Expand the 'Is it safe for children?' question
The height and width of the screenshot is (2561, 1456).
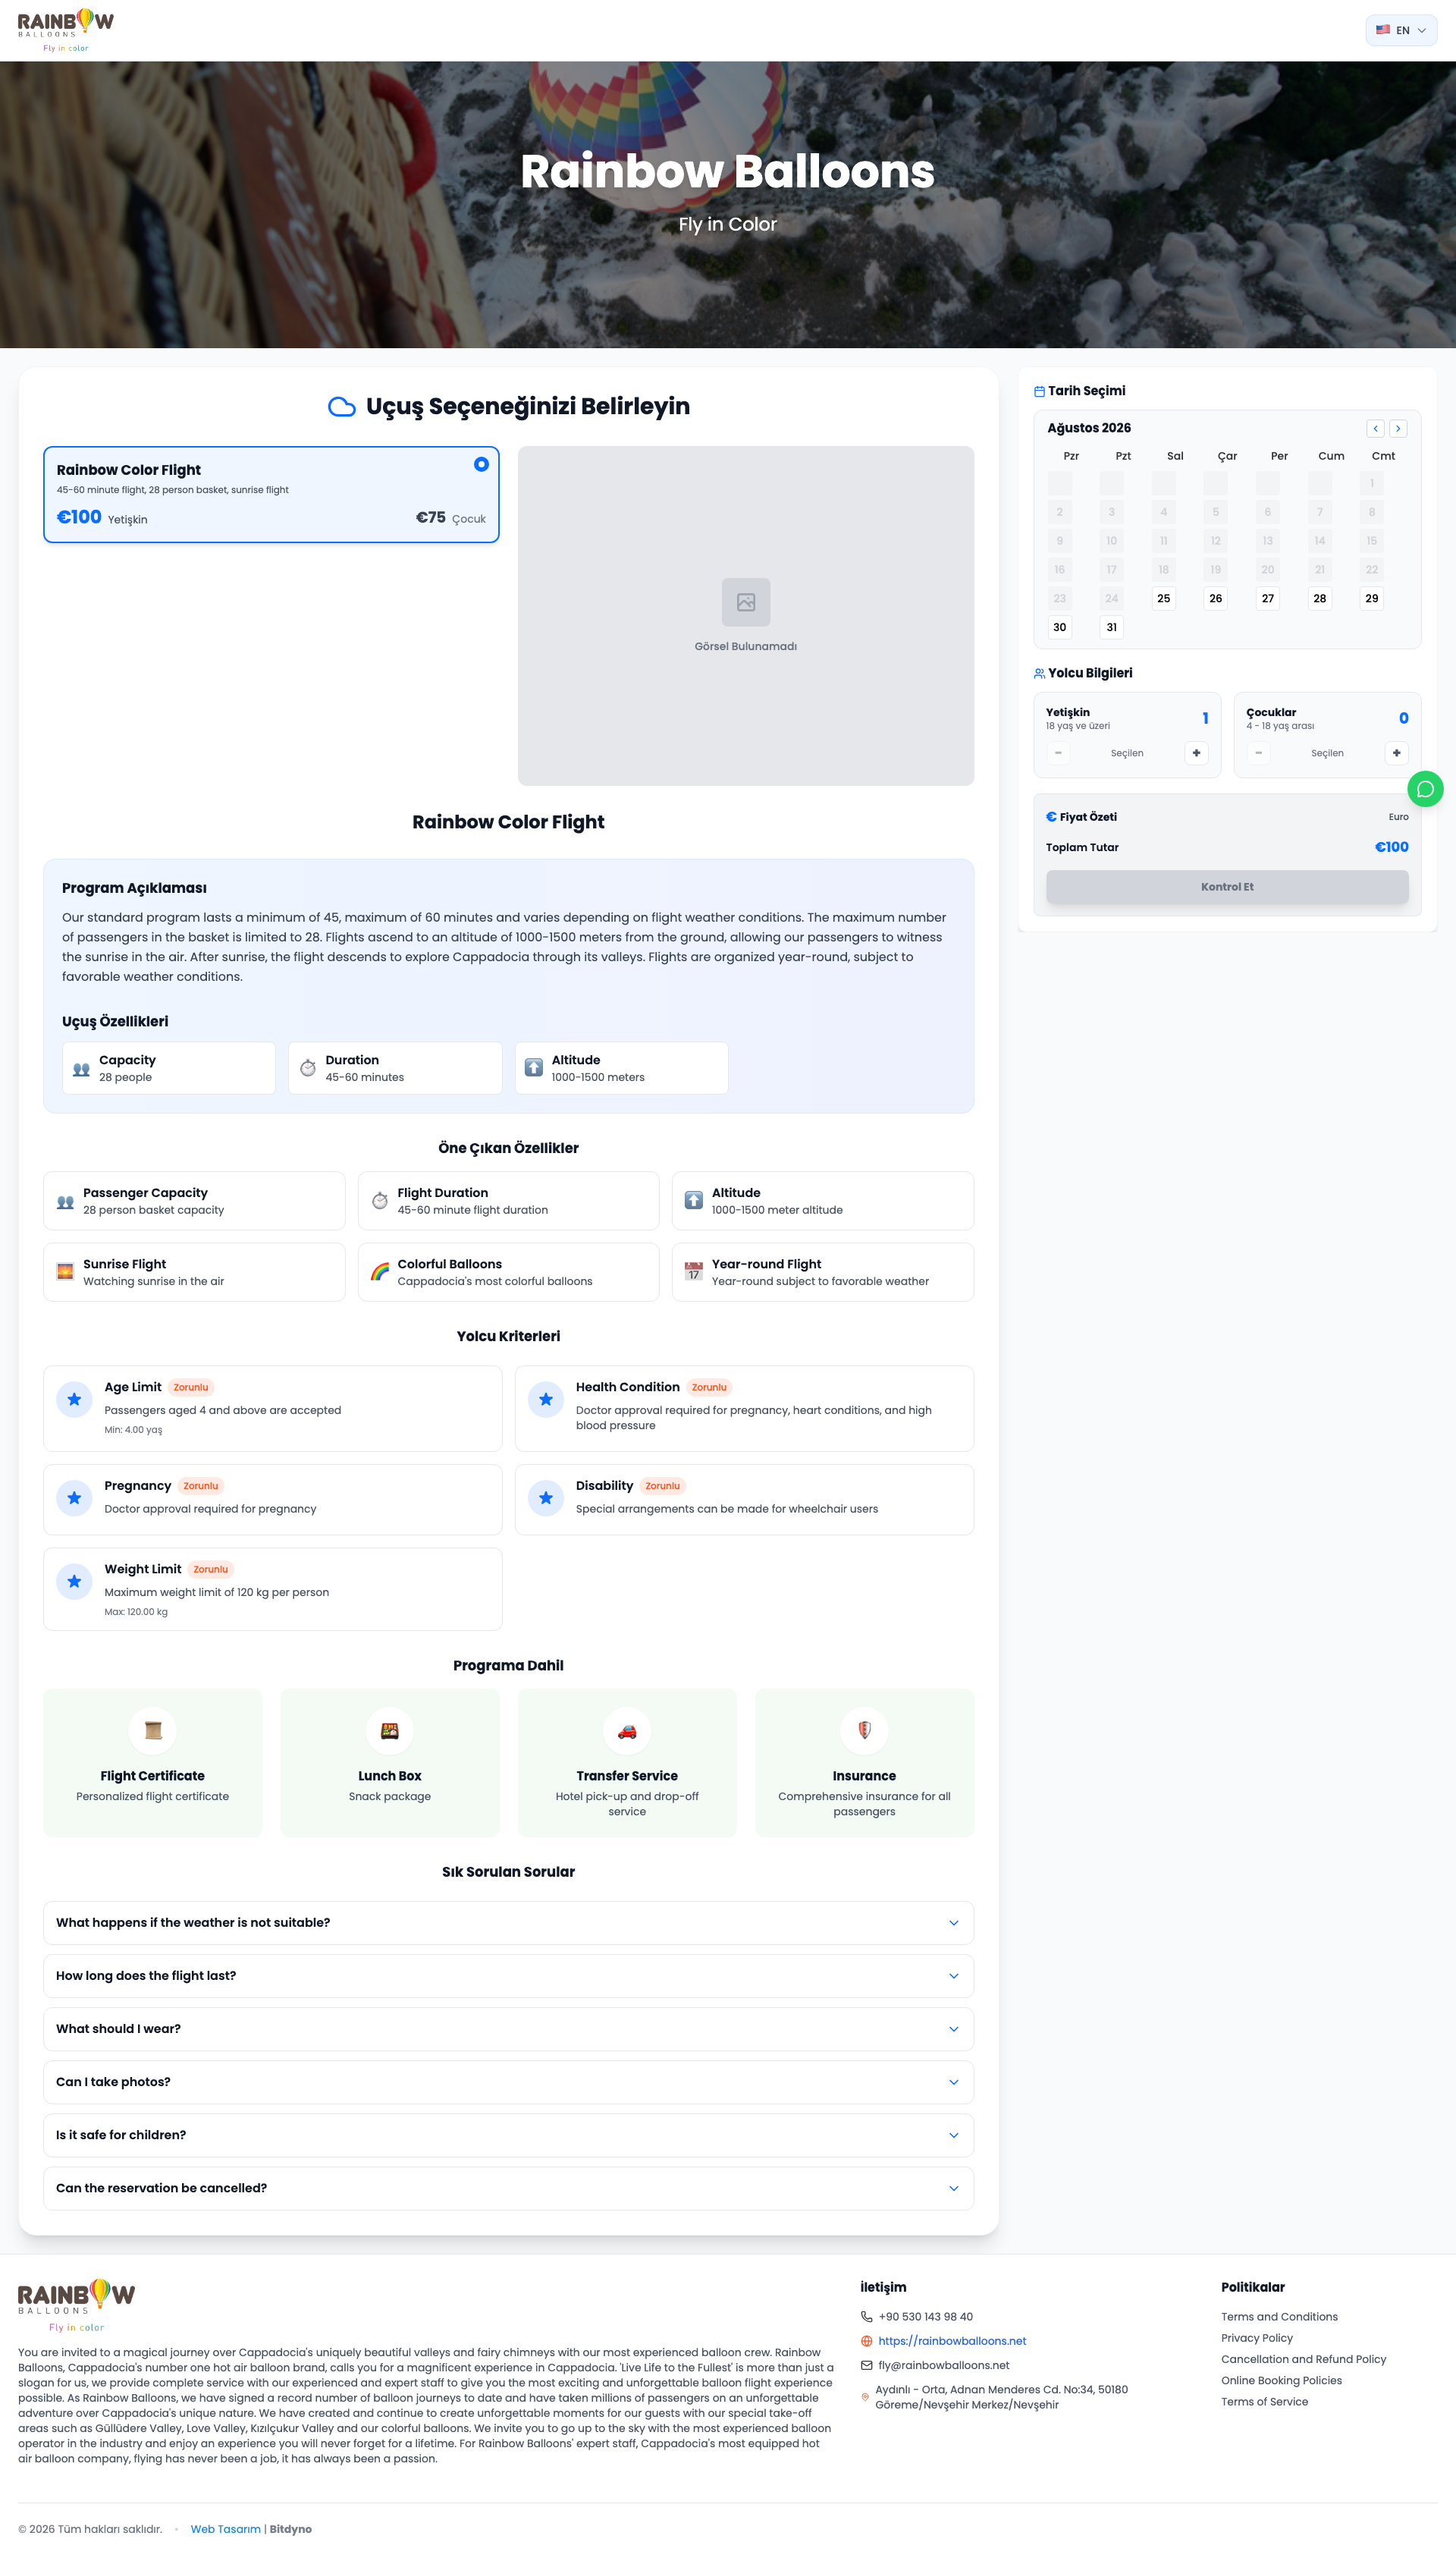click(508, 2135)
